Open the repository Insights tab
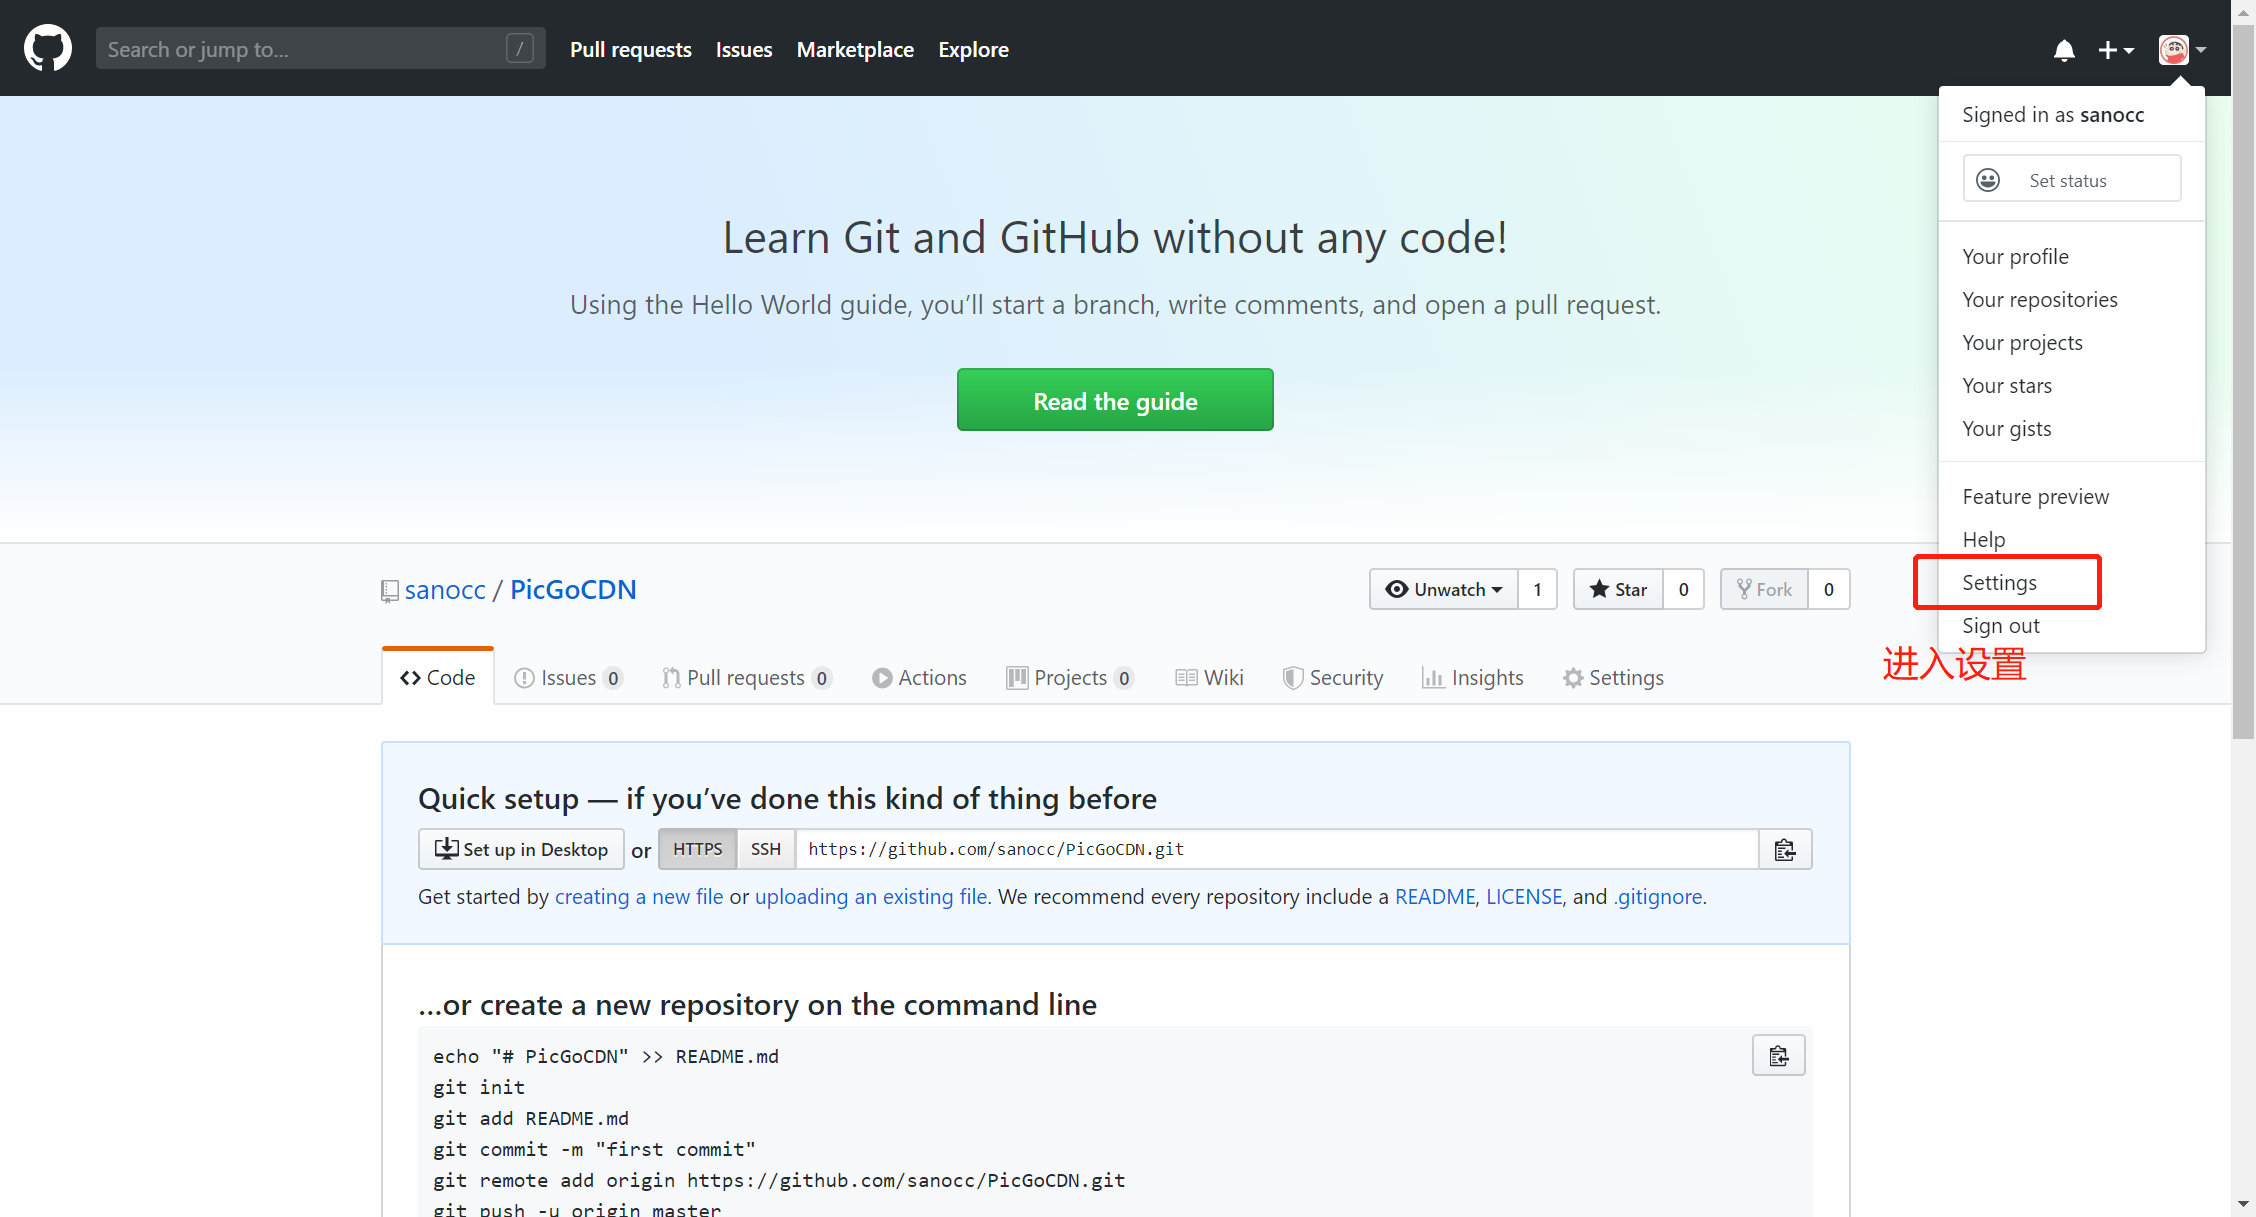2256x1217 pixels. pyautogui.click(x=1472, y=677)
